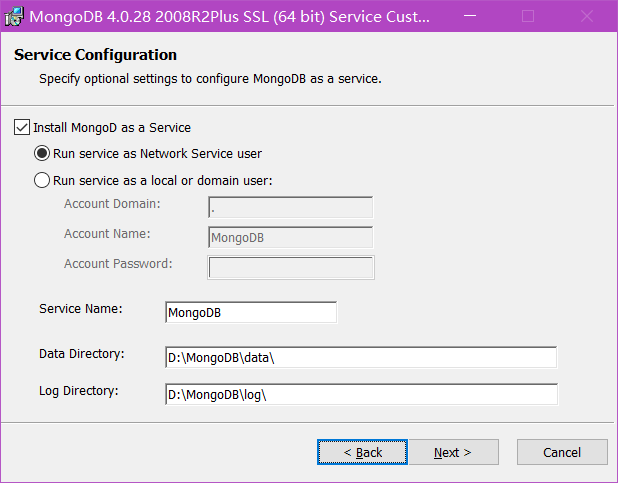Click the 'Specify optional settings' description text

click(210, 79)
